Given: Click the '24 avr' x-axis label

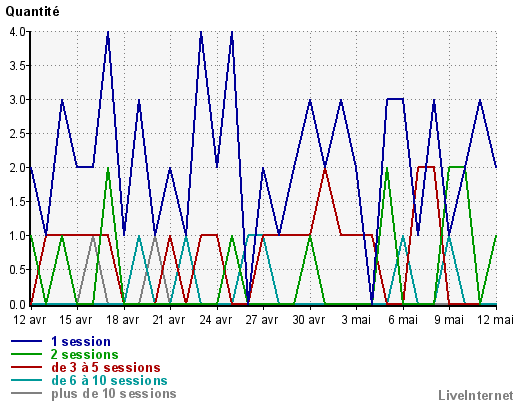Looking at the screenshot, I should (215, 320).
